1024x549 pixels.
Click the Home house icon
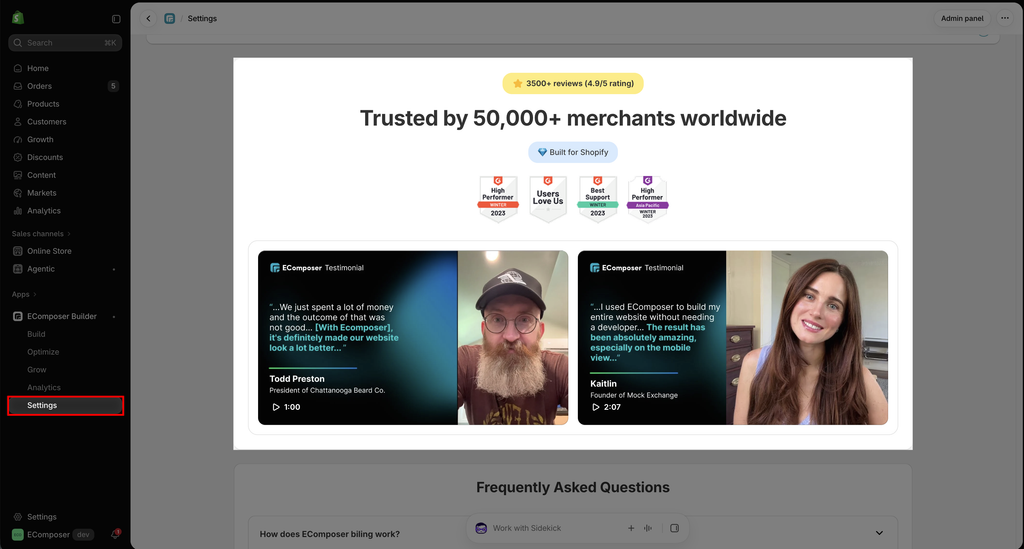coord(18,68)
